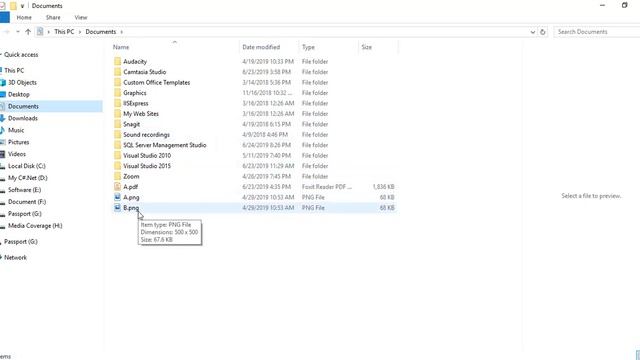Open Videos in navigation pane
Screen dimensions: 640x360
[x=17, y=154]
